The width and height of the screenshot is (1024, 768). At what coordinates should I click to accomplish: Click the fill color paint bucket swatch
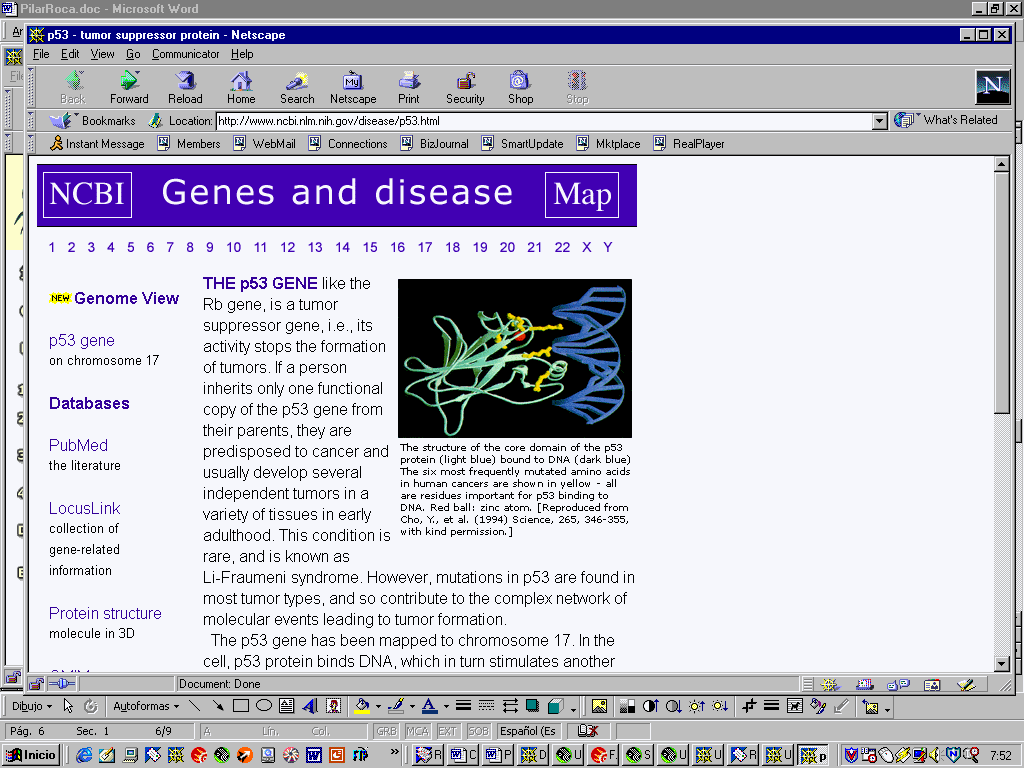(362, 706)
